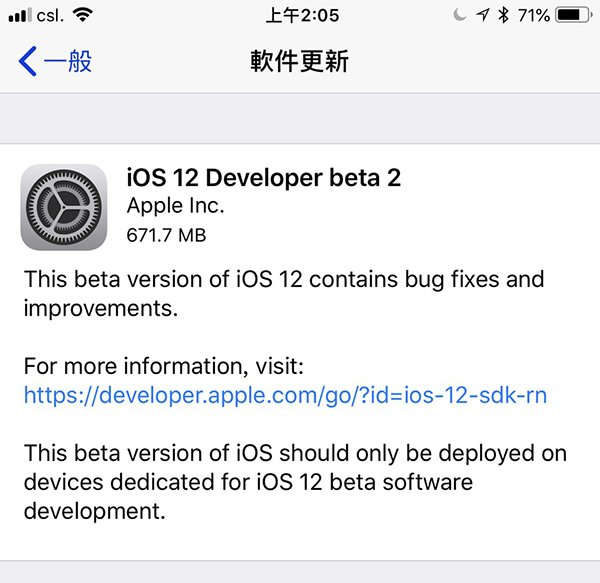Tap the Do Not Disturb moon icon
Screen dimensions: 600x583
point(459,16)
